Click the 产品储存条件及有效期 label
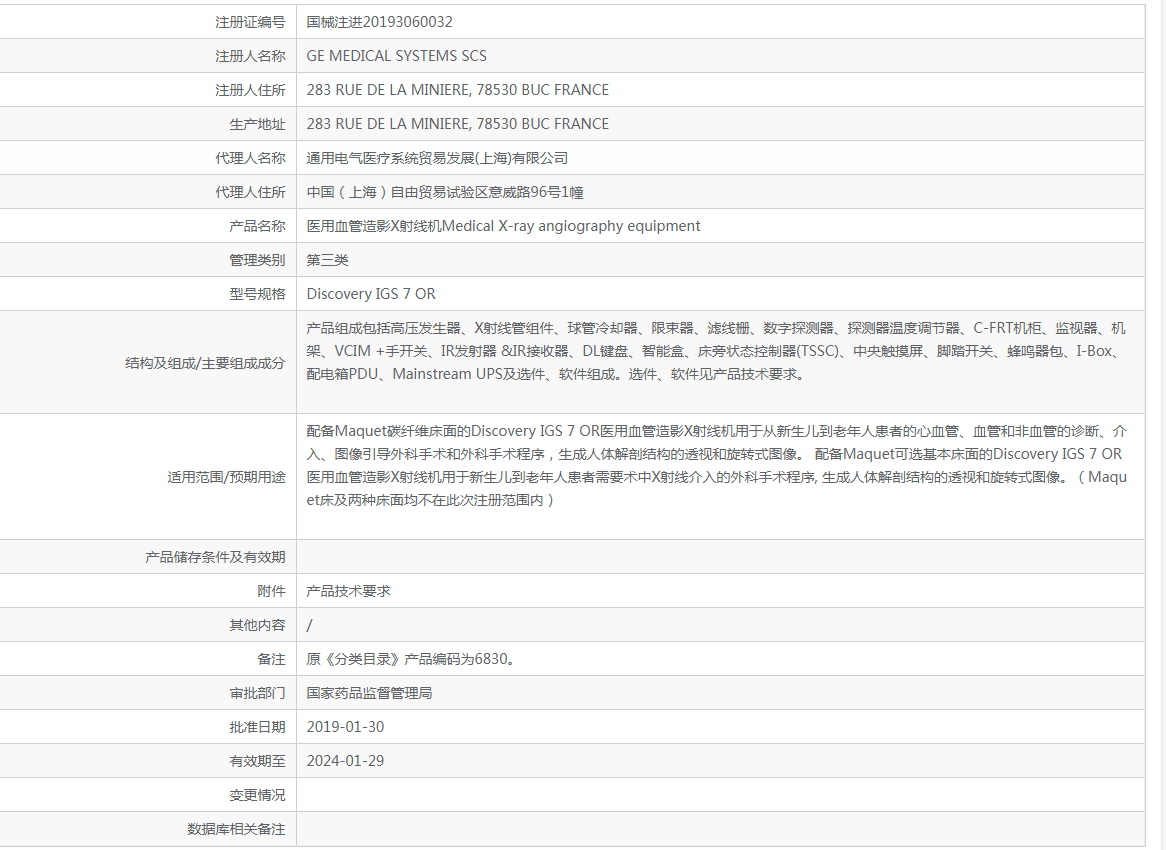The image size is (1166, 850). (215, 557)
